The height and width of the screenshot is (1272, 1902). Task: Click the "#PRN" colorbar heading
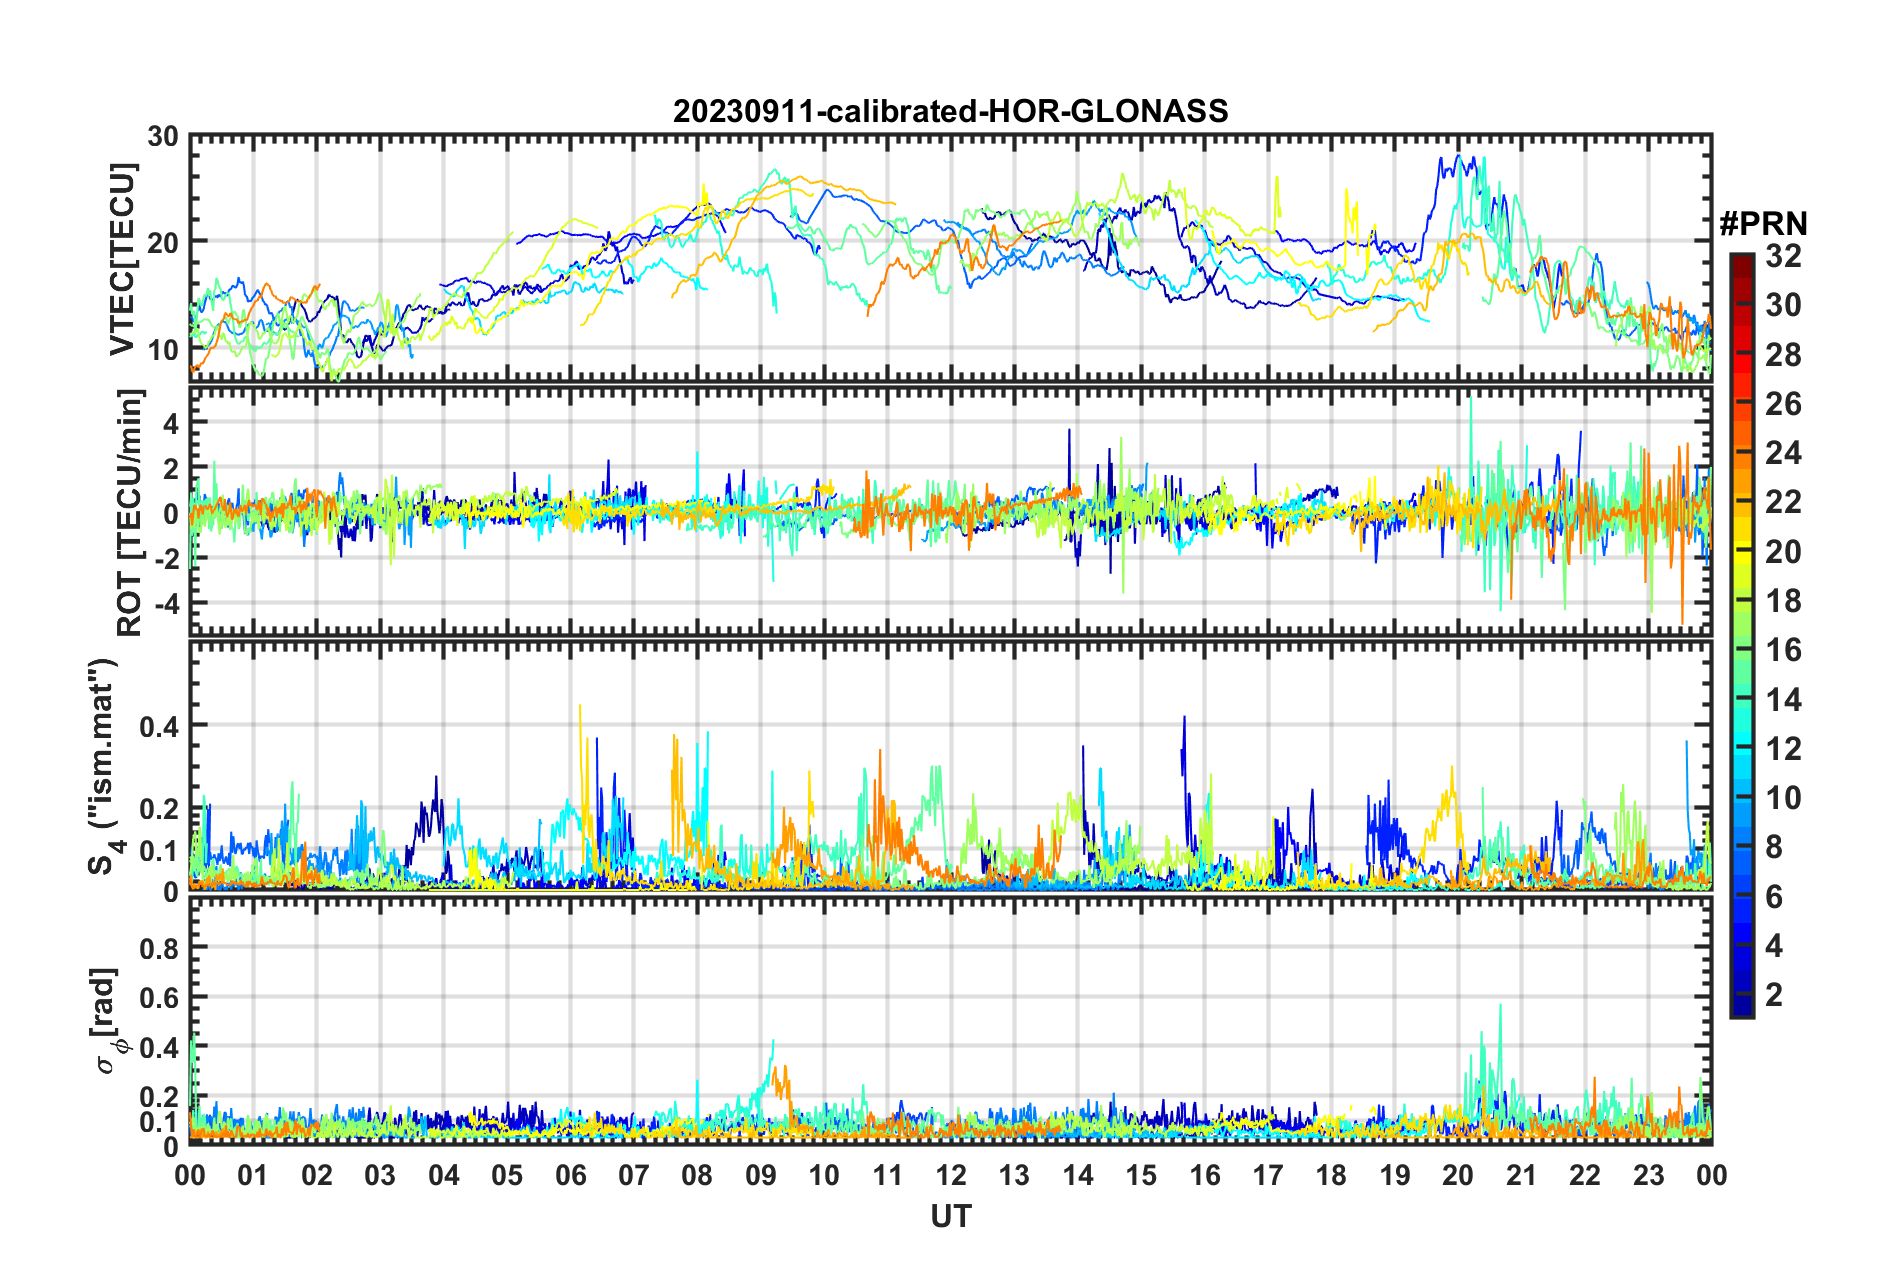[1763, 224]
